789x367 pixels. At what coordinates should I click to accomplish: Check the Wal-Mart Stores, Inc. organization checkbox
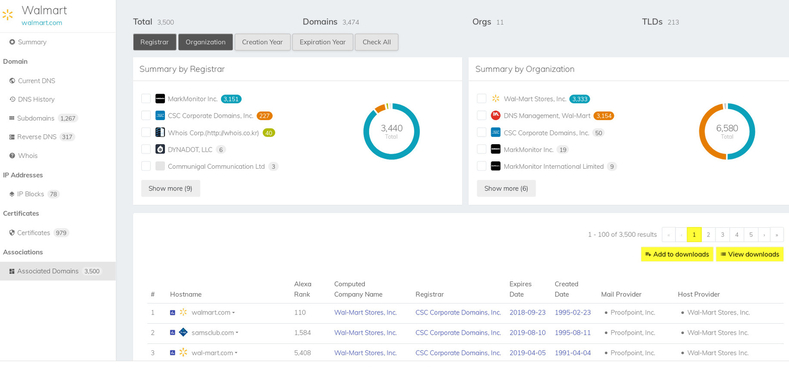482,99
